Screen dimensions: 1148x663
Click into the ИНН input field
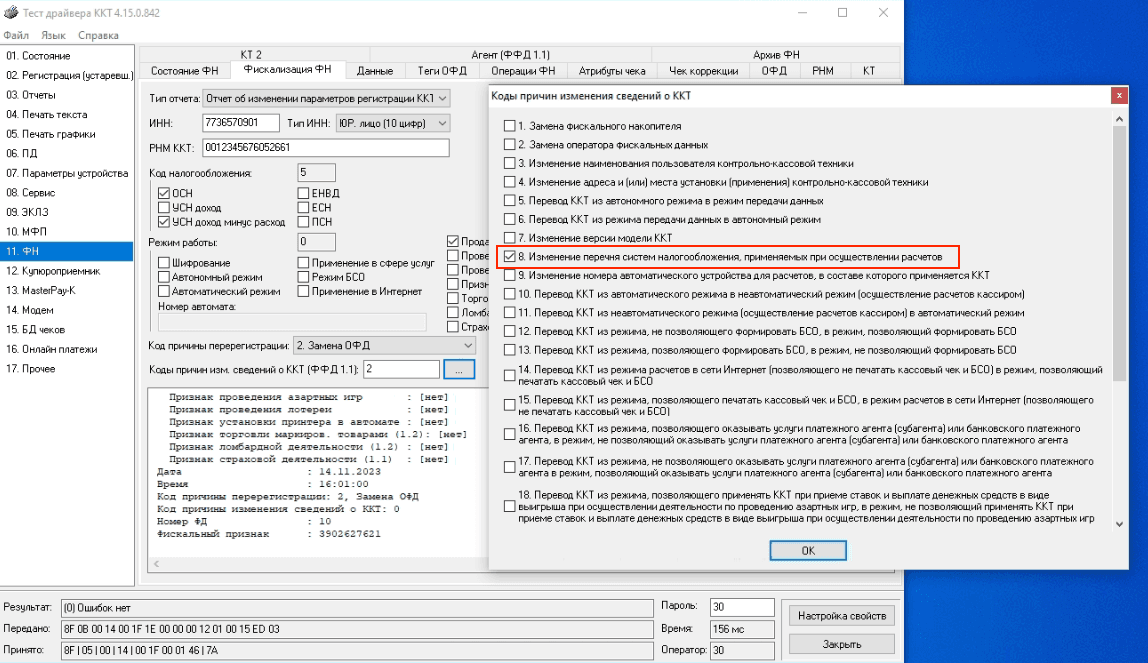point(240,123)
